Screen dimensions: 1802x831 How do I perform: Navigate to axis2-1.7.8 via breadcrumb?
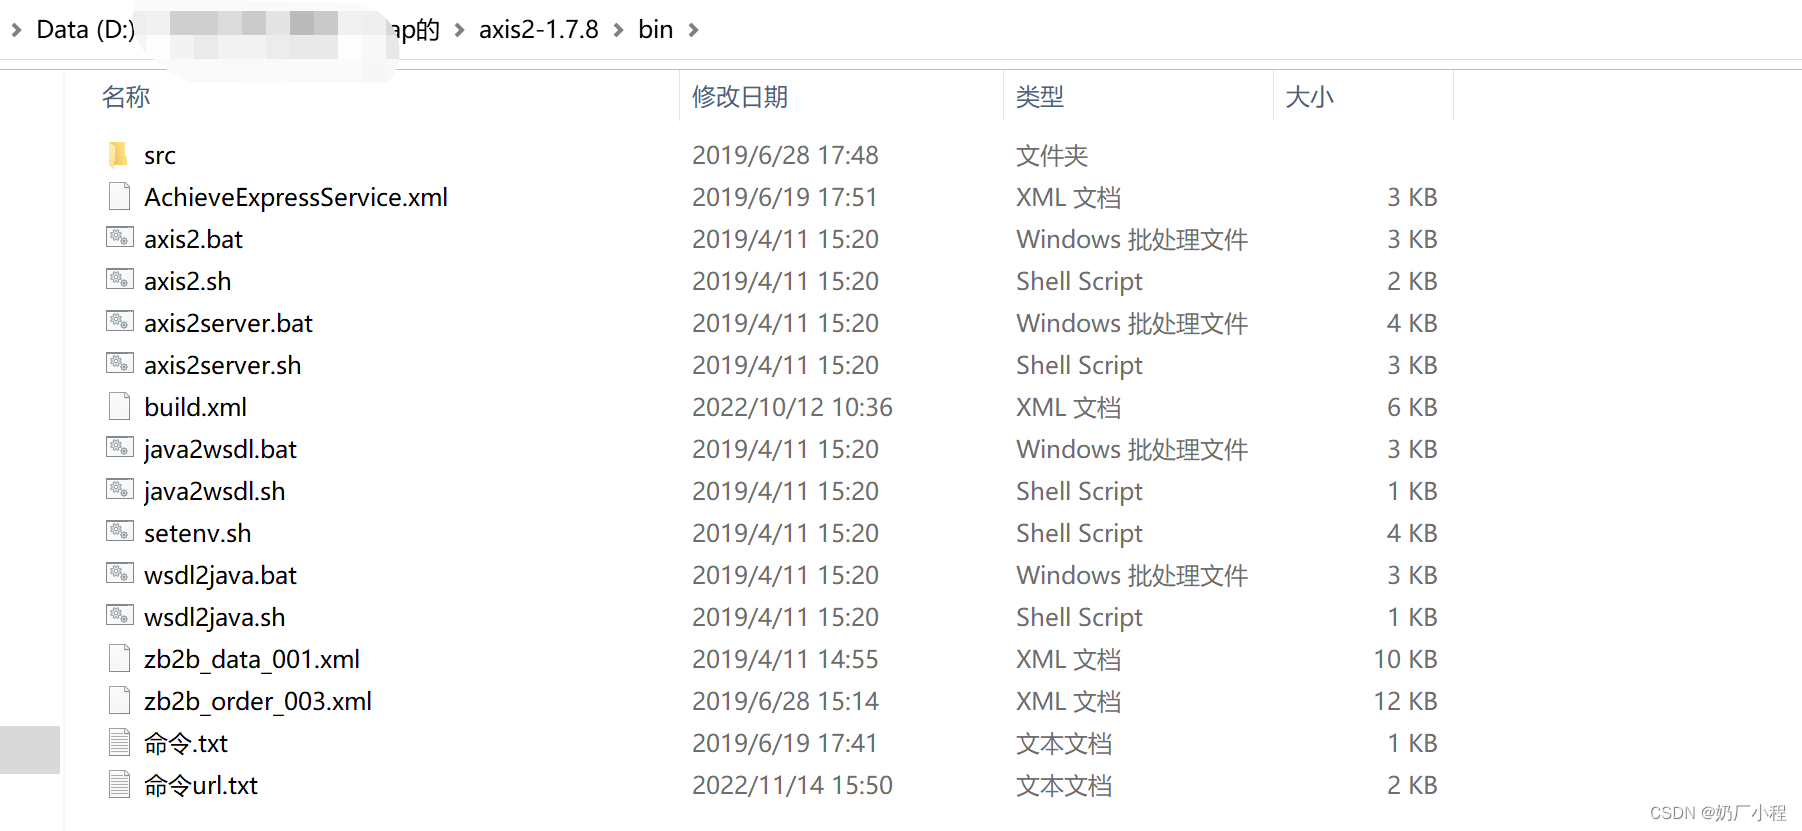pos(537,29)
